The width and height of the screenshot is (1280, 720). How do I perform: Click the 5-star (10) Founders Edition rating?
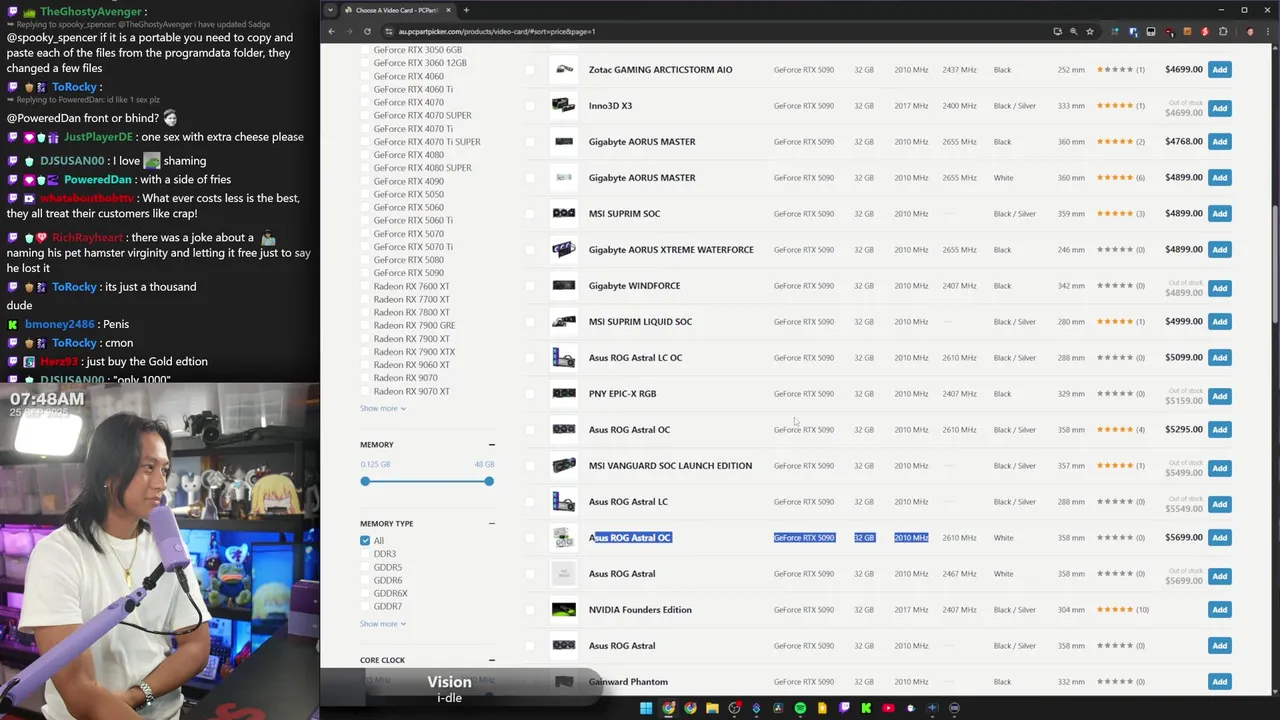[x=1122, y=610]
